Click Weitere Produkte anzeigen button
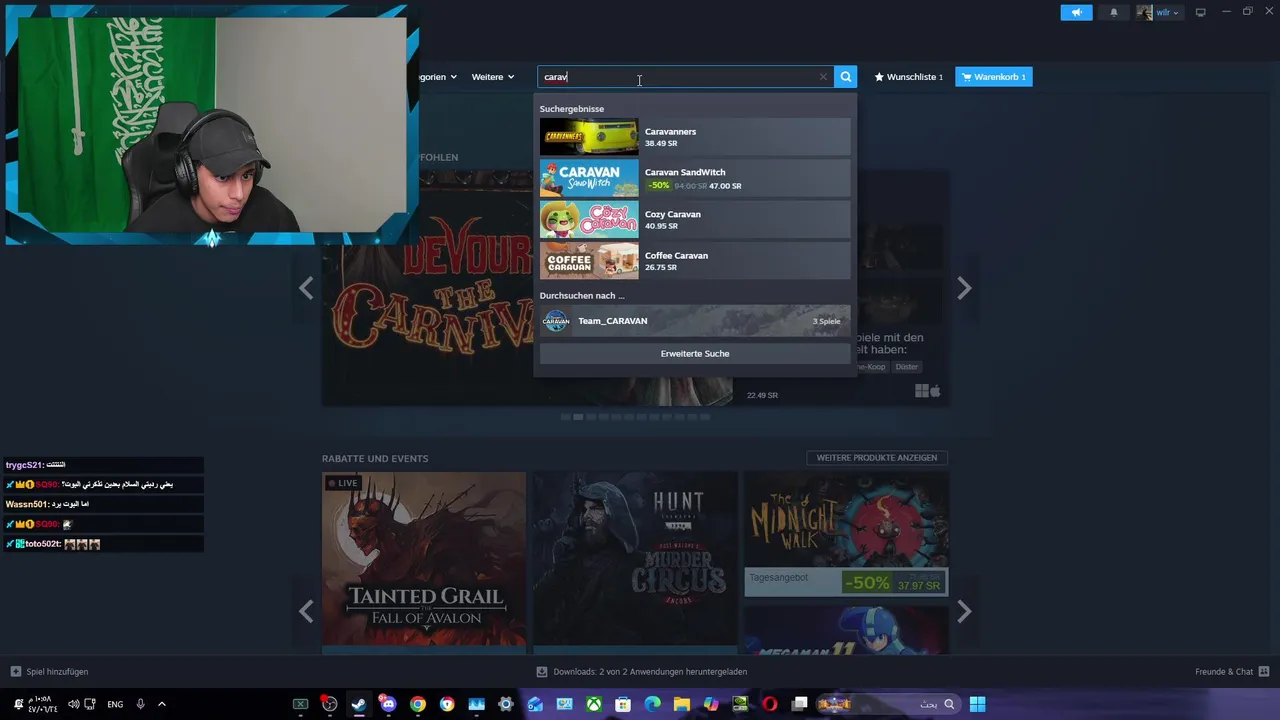This screenshot has height=720, width=1280. pos(877,458)
